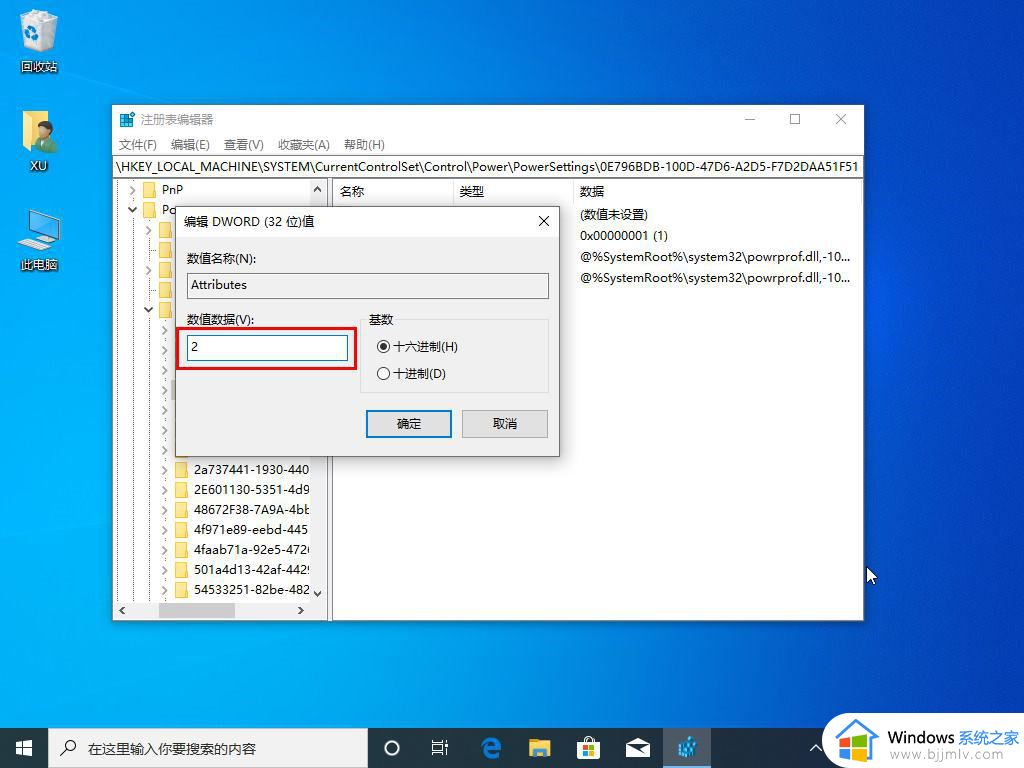Open the Mail app on taskbar

pos(637,748)
